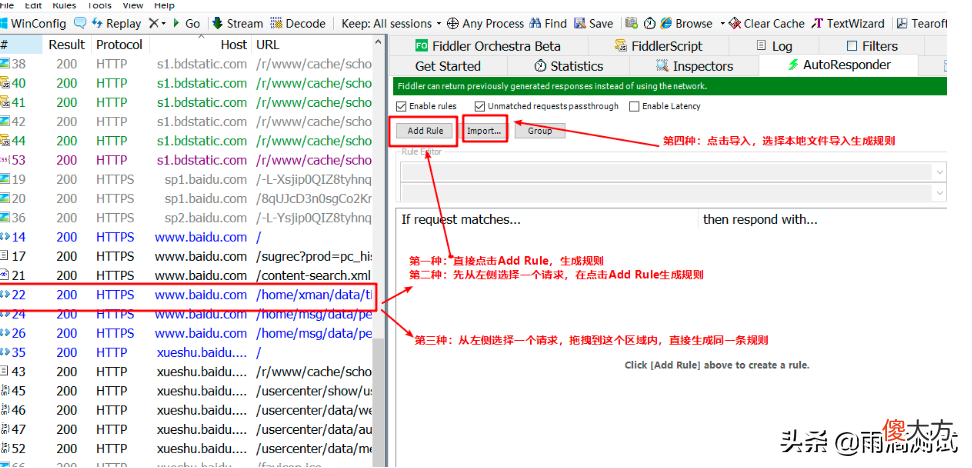The width and height of the screenshot is (972, 468).
Task: Click the CSS icon of session 53
Action: [5, 160]
